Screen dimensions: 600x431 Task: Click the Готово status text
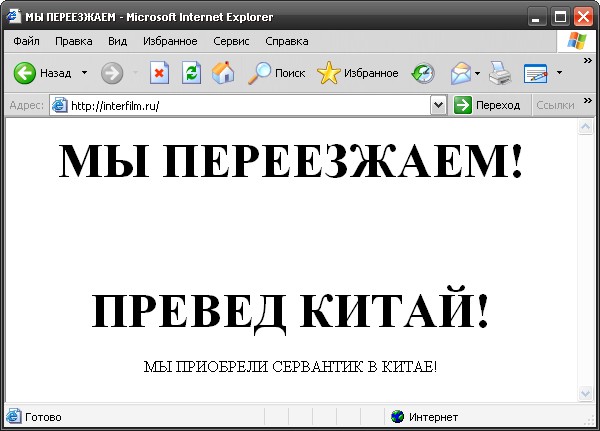(43, 417)
